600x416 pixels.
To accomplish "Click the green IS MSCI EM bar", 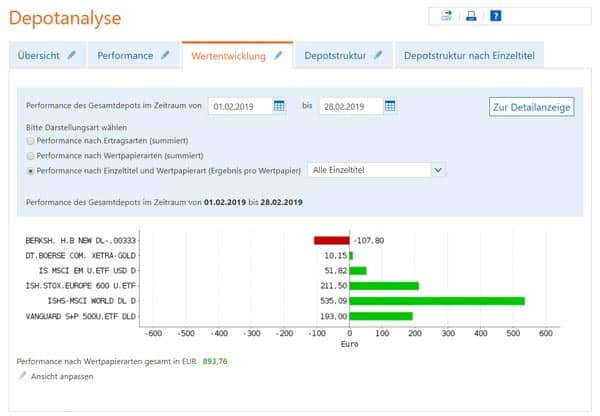I will (358, 271).
